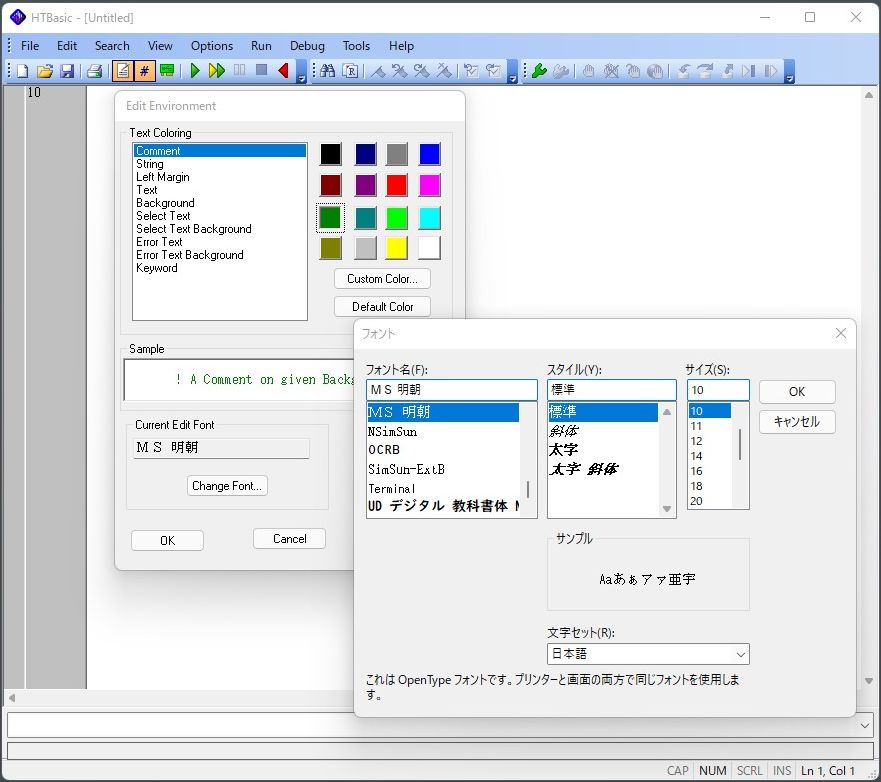Click the Print toolbar icon
881x782 pixels.
coord(94,71)
